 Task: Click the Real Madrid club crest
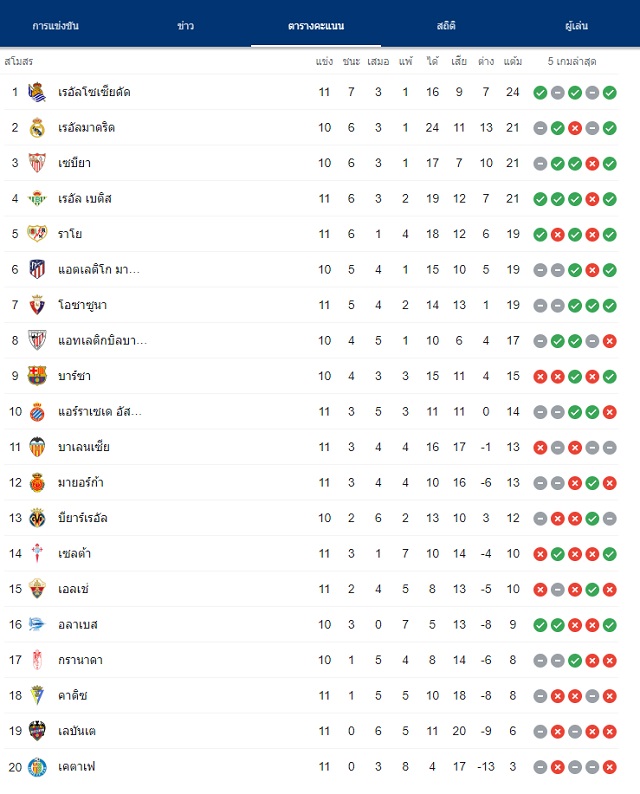(37, 128)
